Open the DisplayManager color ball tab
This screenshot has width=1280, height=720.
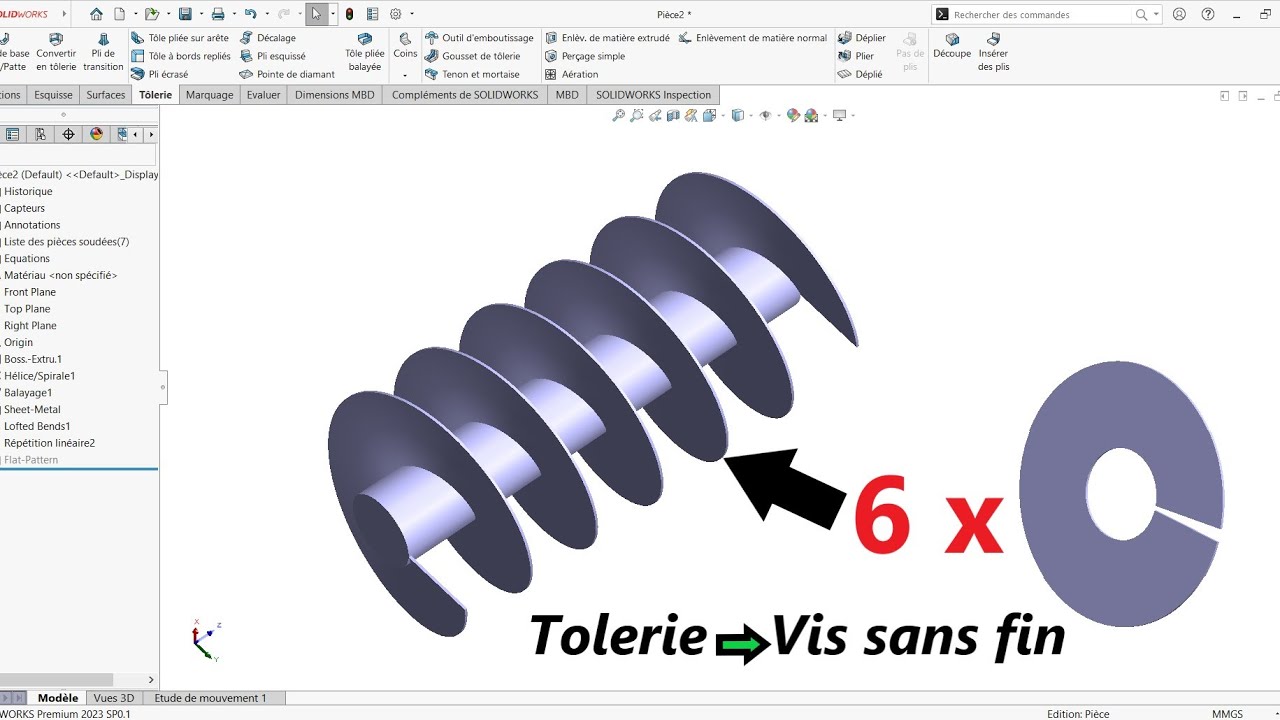pyautogui.click(x=96, y=134)
